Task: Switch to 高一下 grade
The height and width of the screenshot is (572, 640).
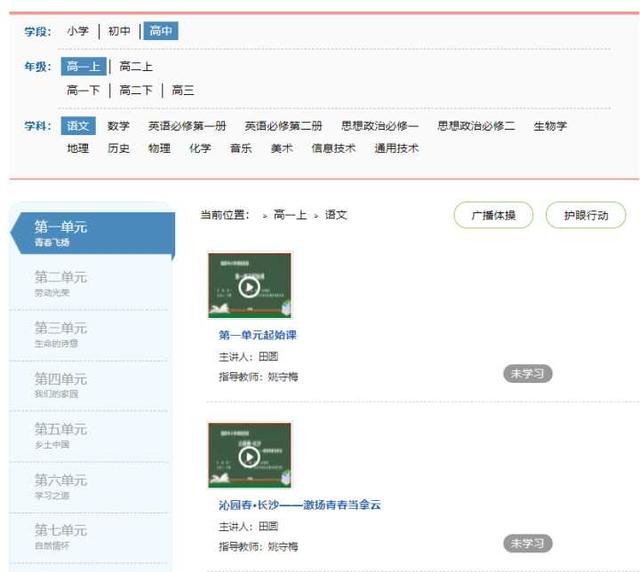Action: pos(83,90)
